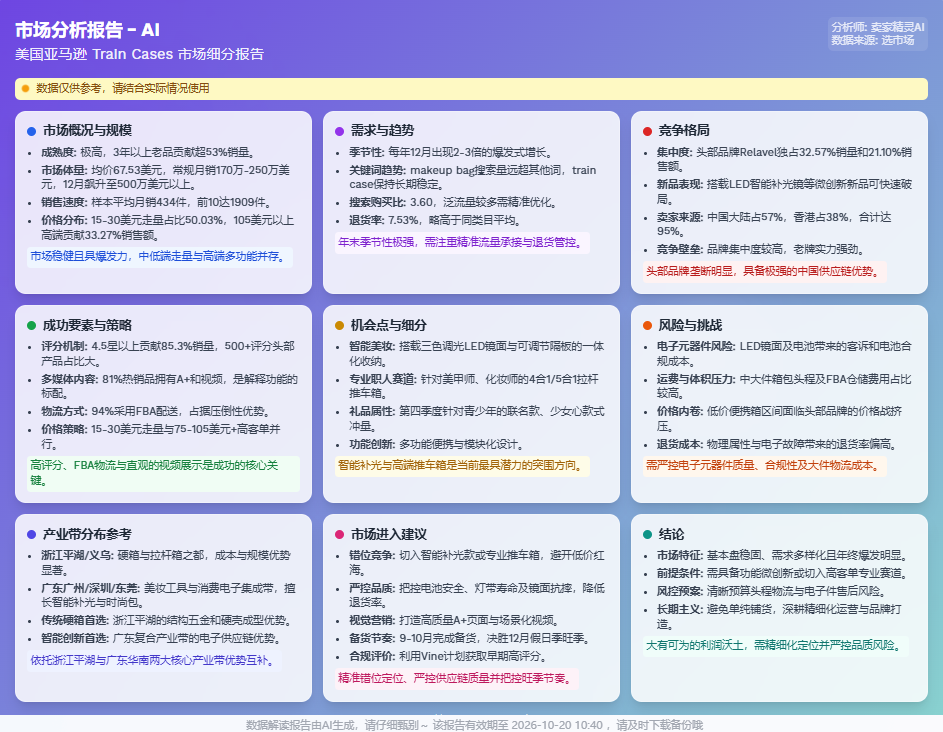Click the orange dot beside 风险与挑战
This screenshot has width=943, height=732.
click(647, 325)
